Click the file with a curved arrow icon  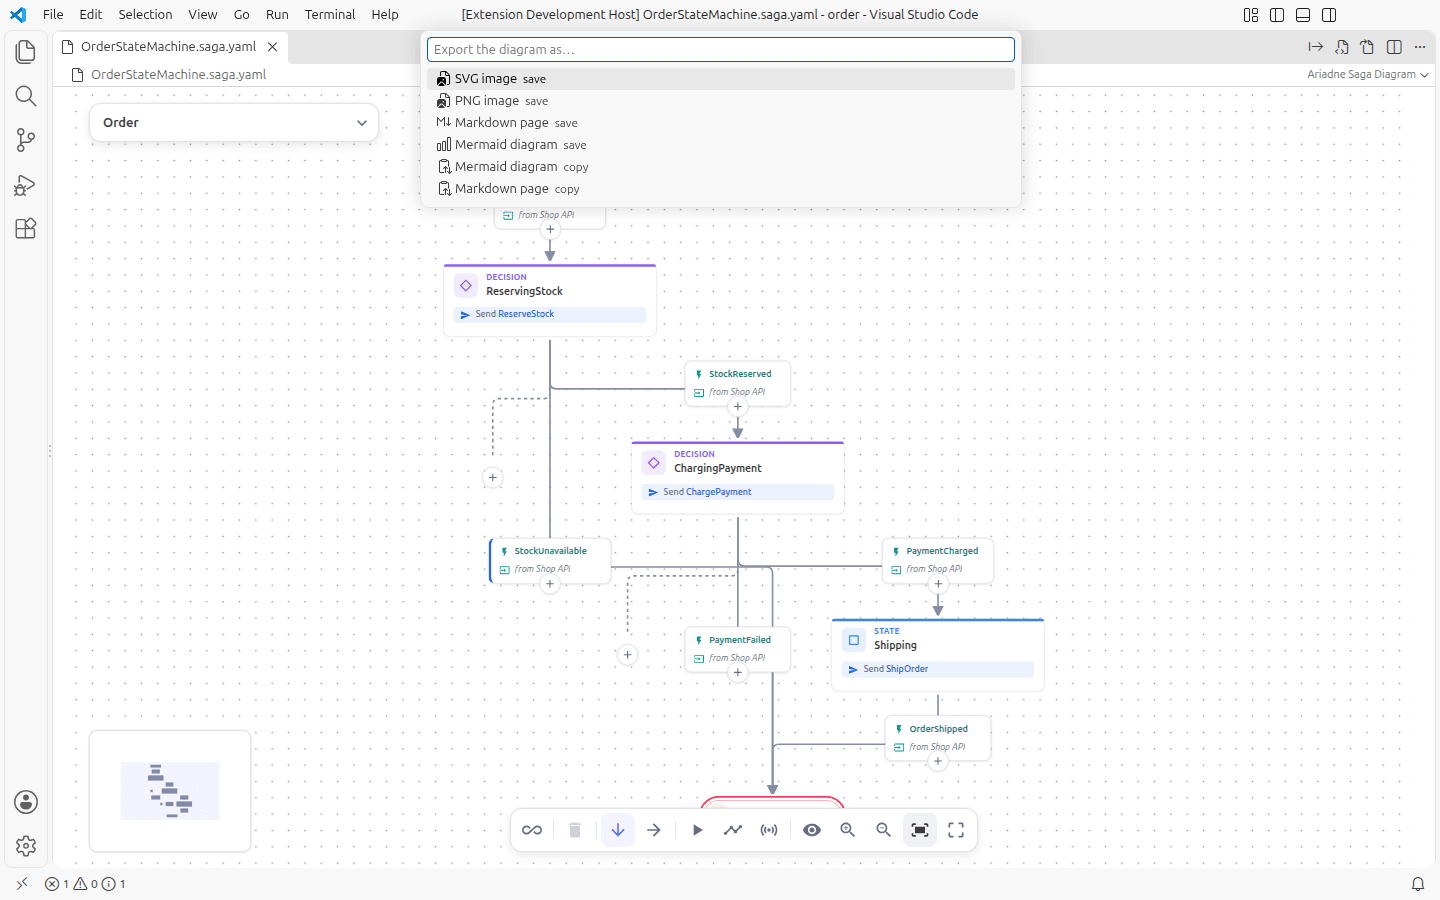(1367, 47)
